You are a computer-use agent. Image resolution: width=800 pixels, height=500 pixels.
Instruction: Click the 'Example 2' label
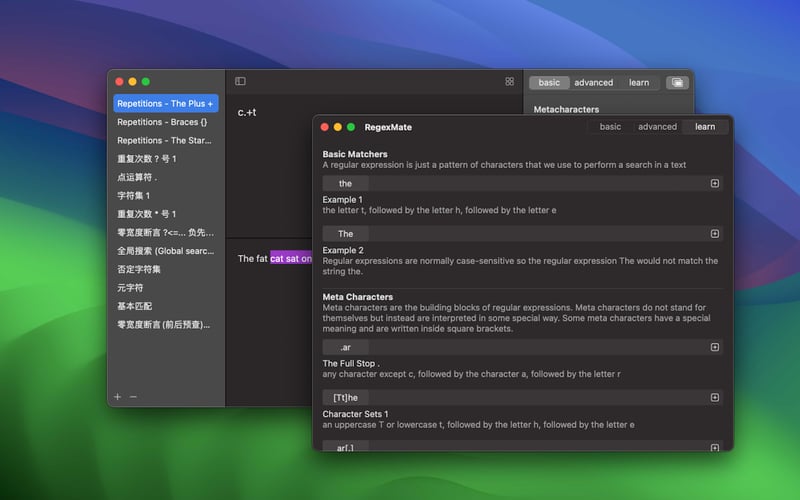(343, 250)
